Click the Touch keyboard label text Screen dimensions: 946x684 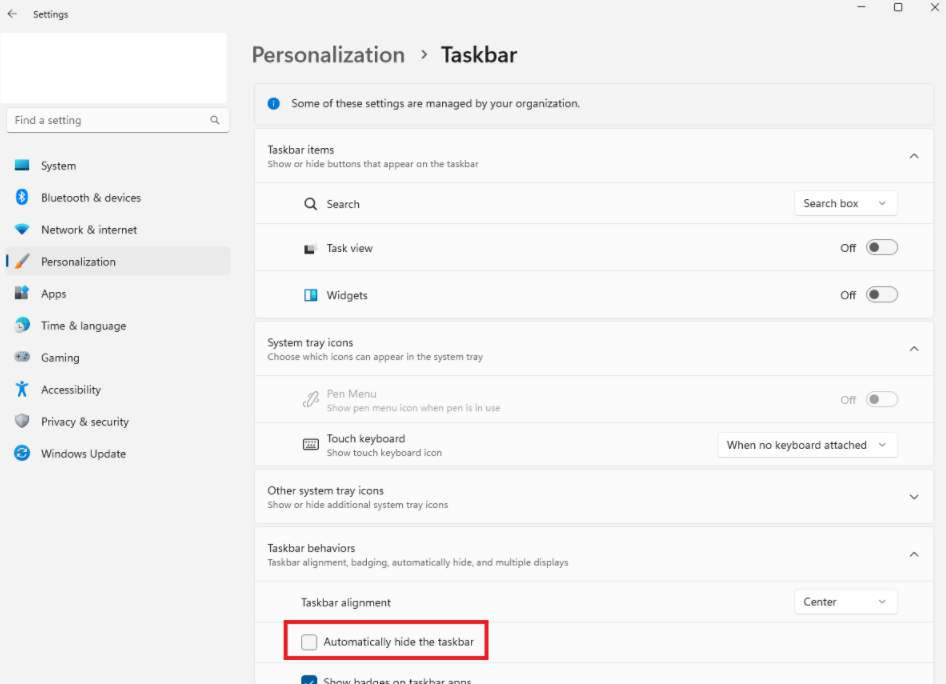[x=366, y=439]
